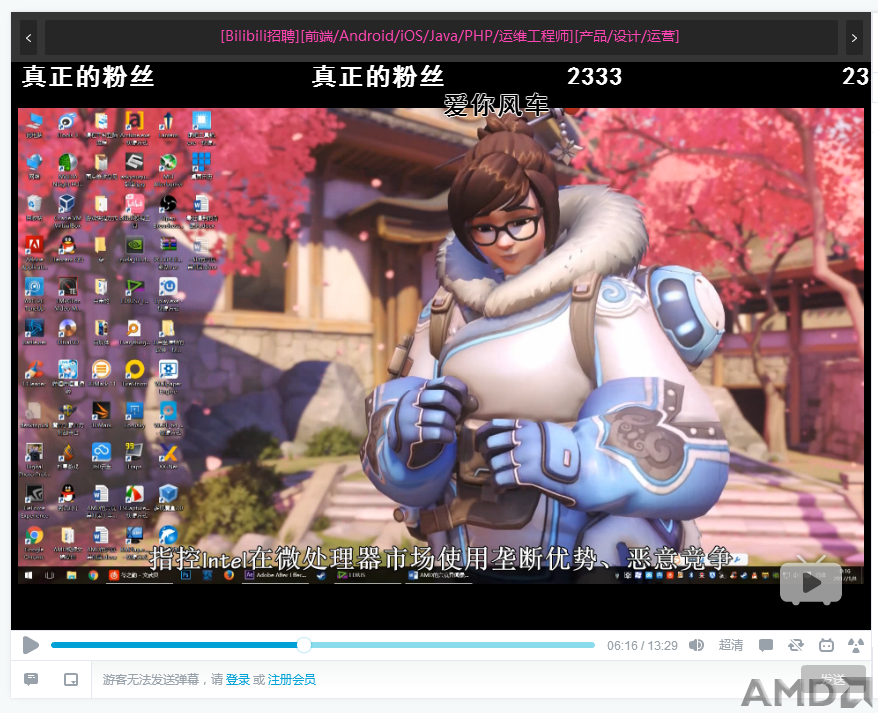This screenshot has width=878, height=713.
Task: Click the Firefox icon in the video's taskbar
Action: [x=228, y=575]
